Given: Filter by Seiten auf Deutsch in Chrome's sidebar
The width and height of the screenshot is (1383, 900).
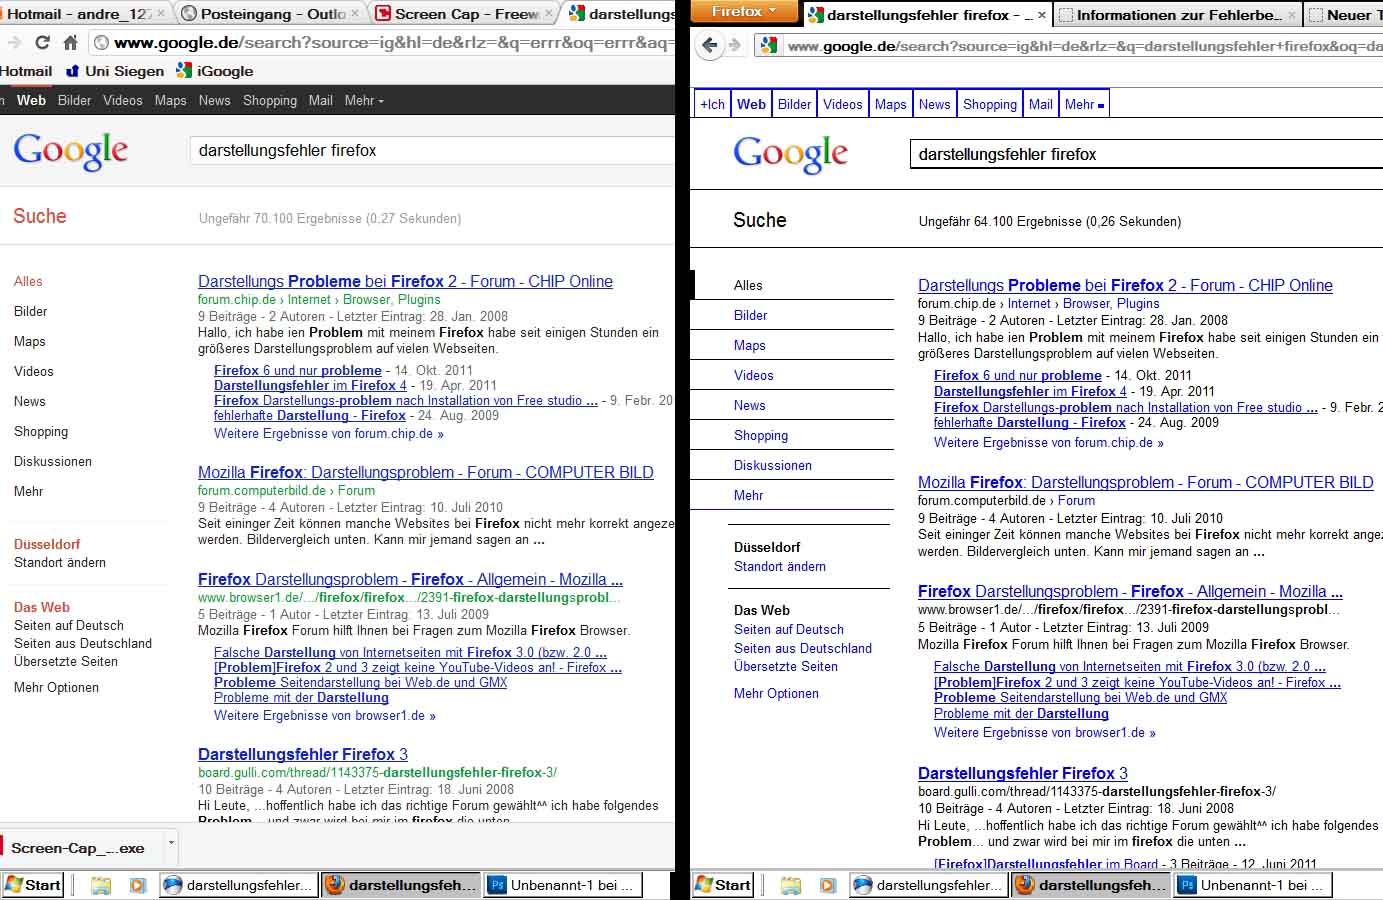Looking at the screenshot, I should tap(69, 625).
